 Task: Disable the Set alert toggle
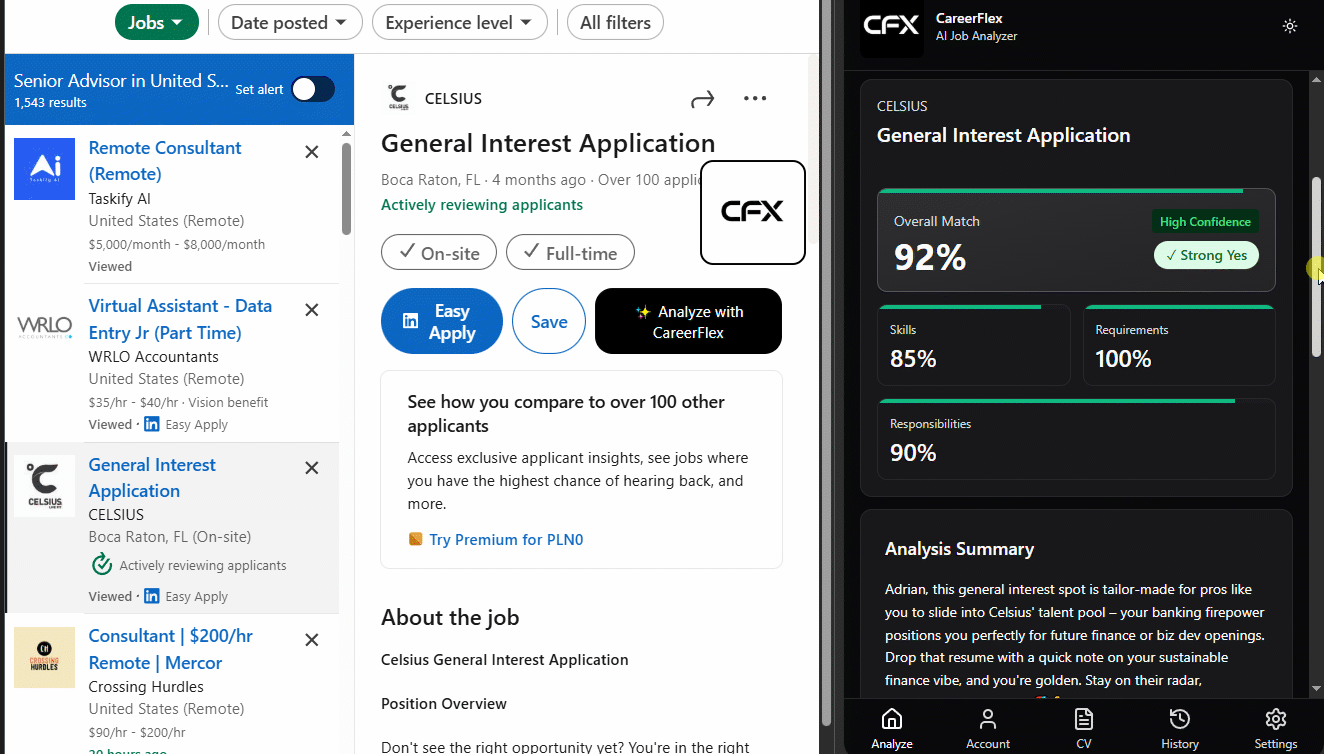pyautogui.click(x=312, y=89)
